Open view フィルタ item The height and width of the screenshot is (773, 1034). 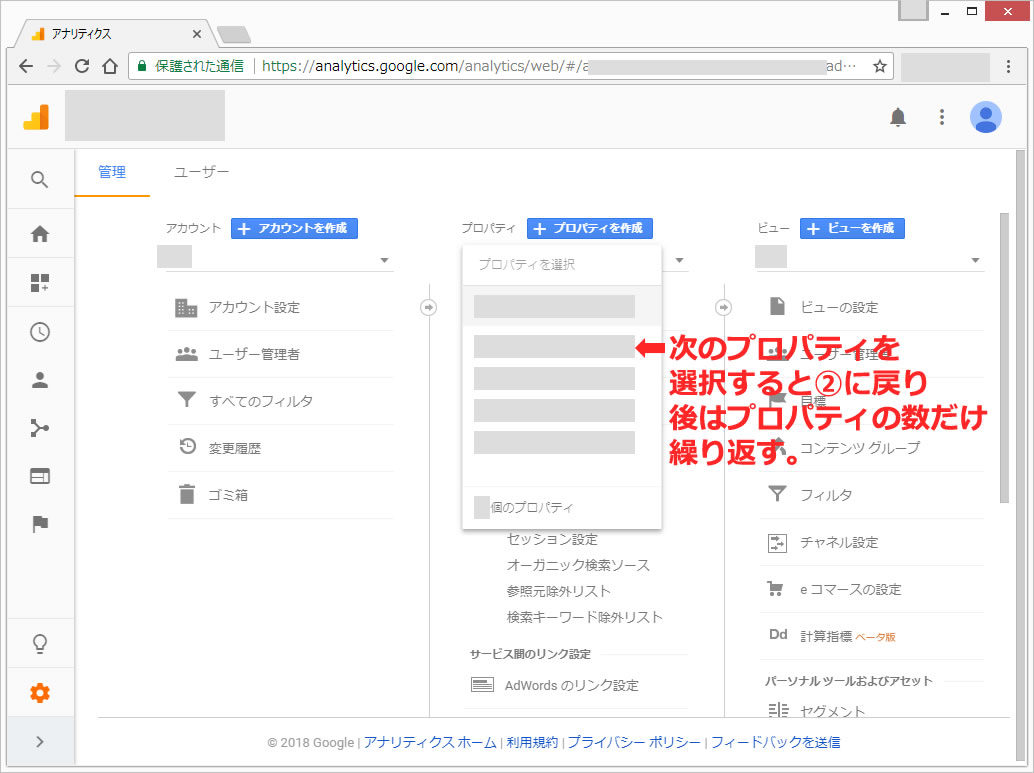point(826,495)
